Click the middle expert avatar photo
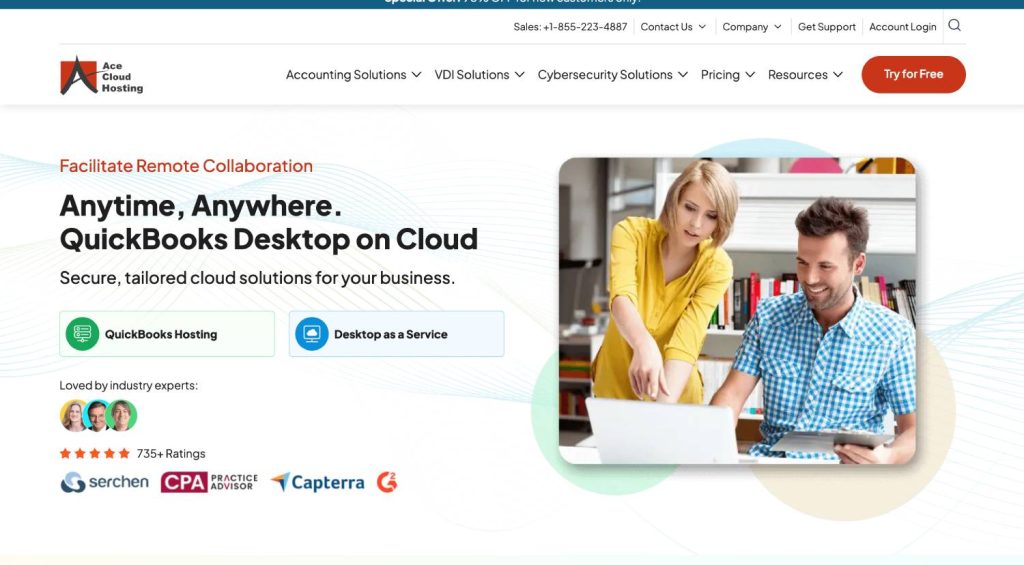Image resolution: width=1024 pixels, height=565 pixels. tap(97, 415)
